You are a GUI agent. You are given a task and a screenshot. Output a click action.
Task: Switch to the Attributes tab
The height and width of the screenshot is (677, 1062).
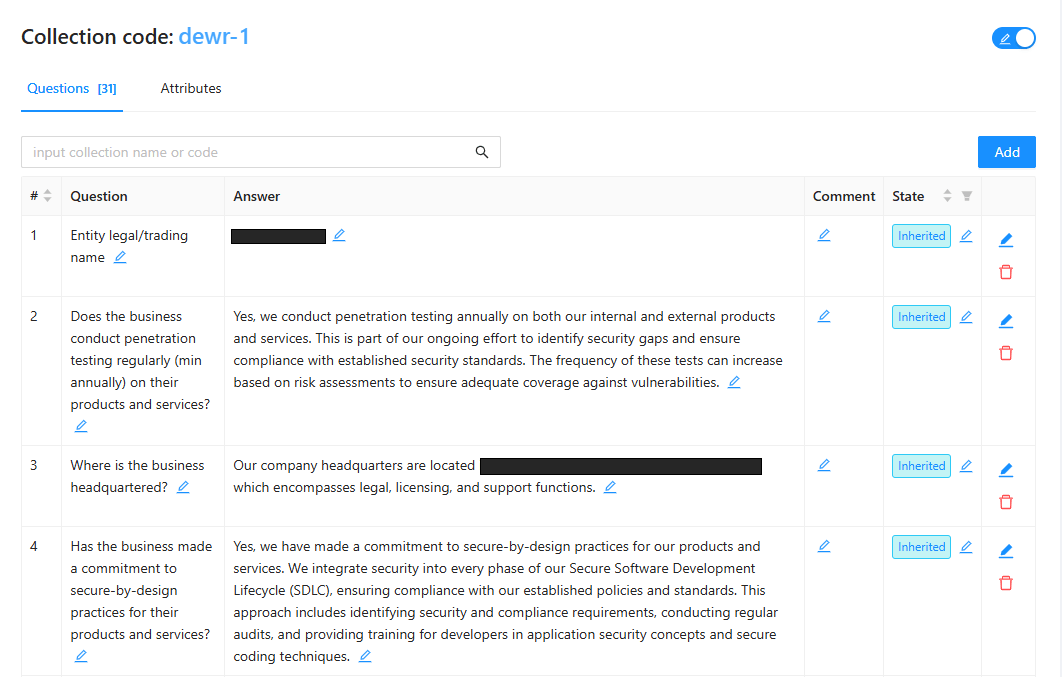(x=191, y=89)
